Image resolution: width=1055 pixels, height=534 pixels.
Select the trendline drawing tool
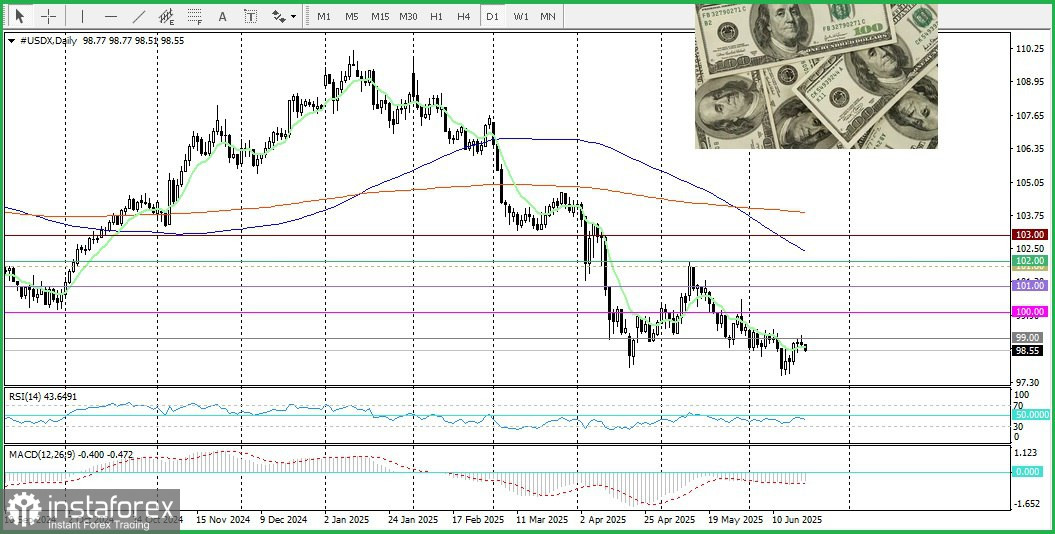[139, 16]
